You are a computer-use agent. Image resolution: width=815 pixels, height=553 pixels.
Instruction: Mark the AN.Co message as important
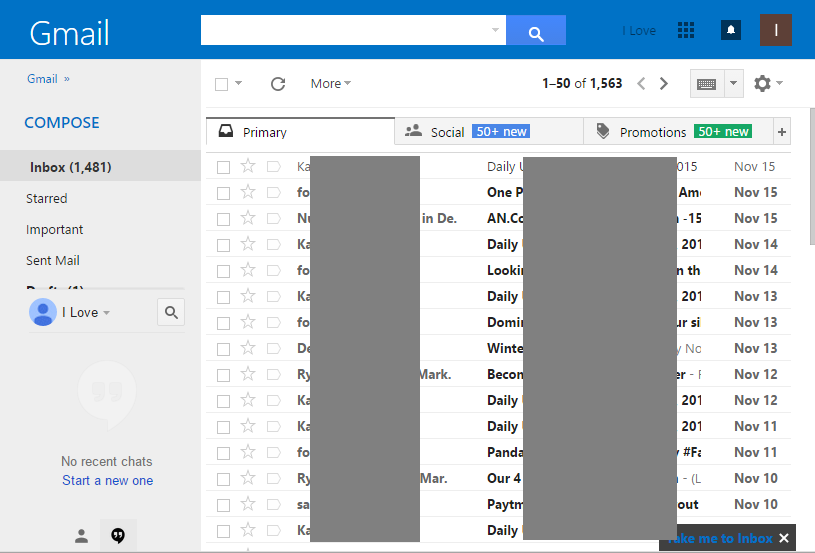[274, 218]
